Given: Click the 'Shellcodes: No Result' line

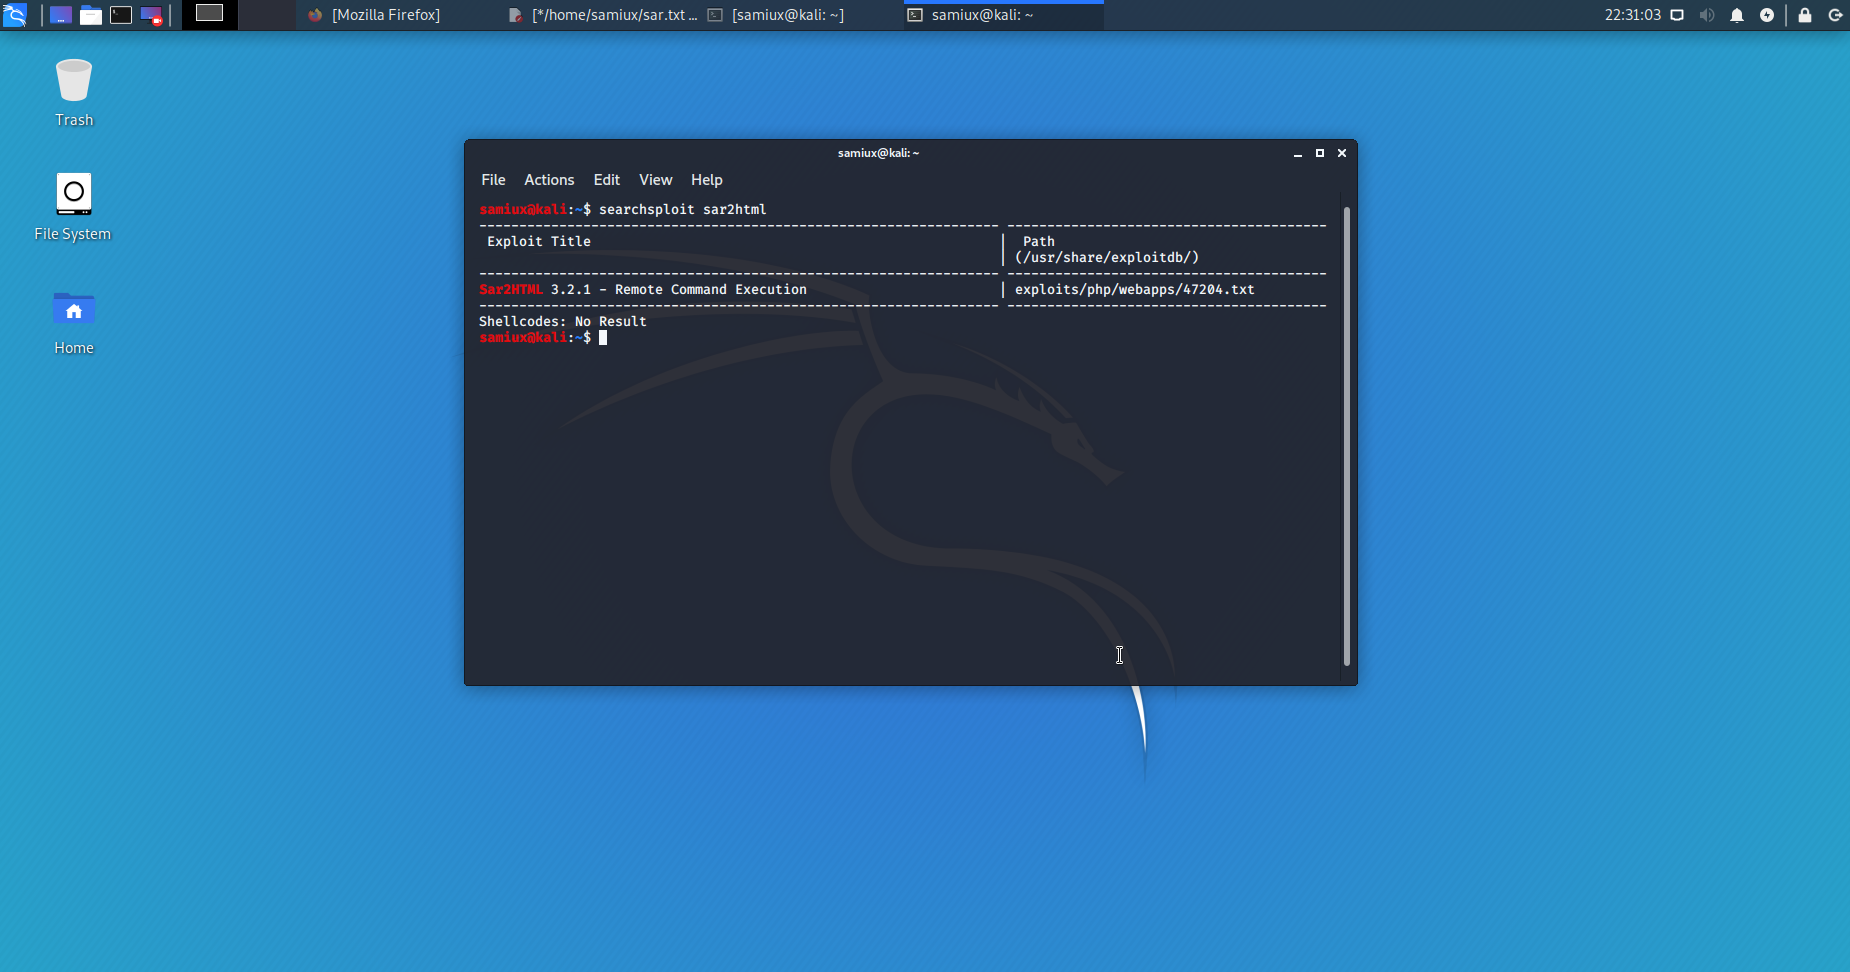Looking at the screenshot, I should (x=563, y=321).
